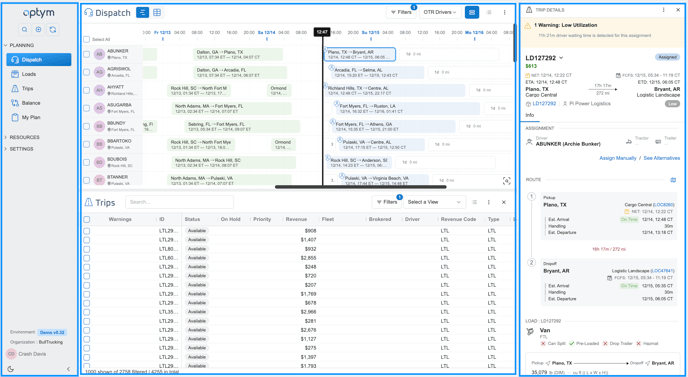The image size is (688, 377).
Task: Open the Dispatch Filters button
Action: [401, 12]
